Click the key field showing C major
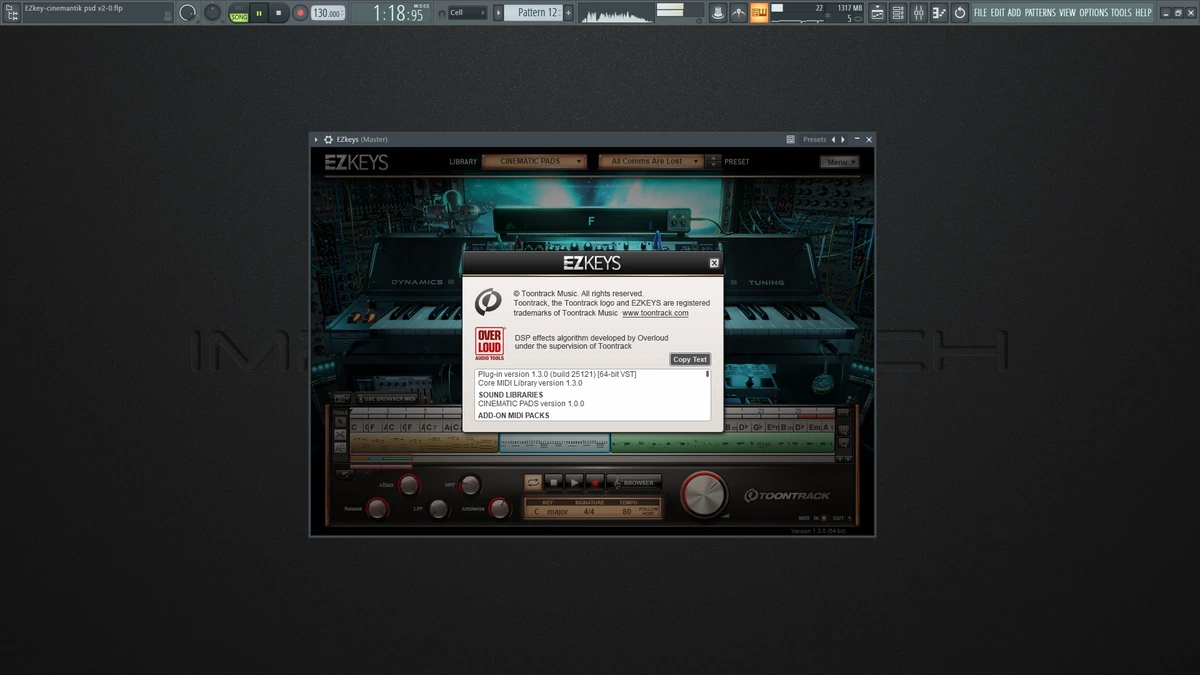 coord(551,511)
